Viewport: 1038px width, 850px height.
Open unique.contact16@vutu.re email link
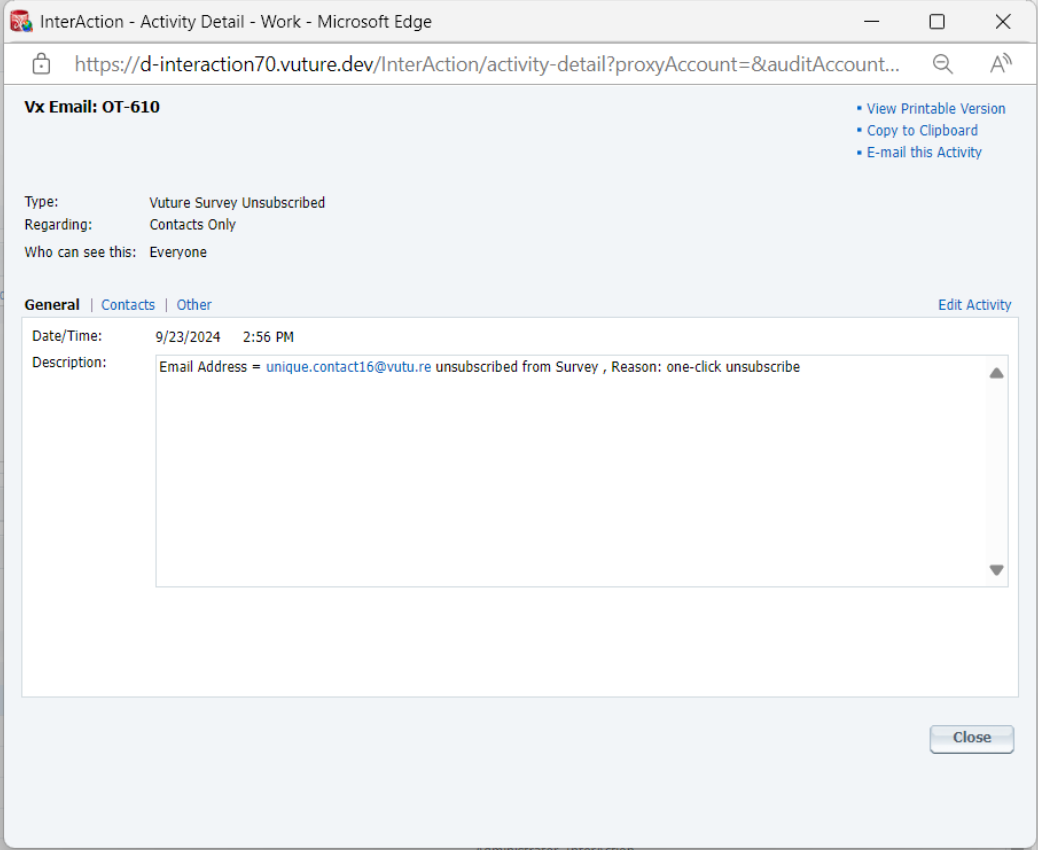click(348, 367)
